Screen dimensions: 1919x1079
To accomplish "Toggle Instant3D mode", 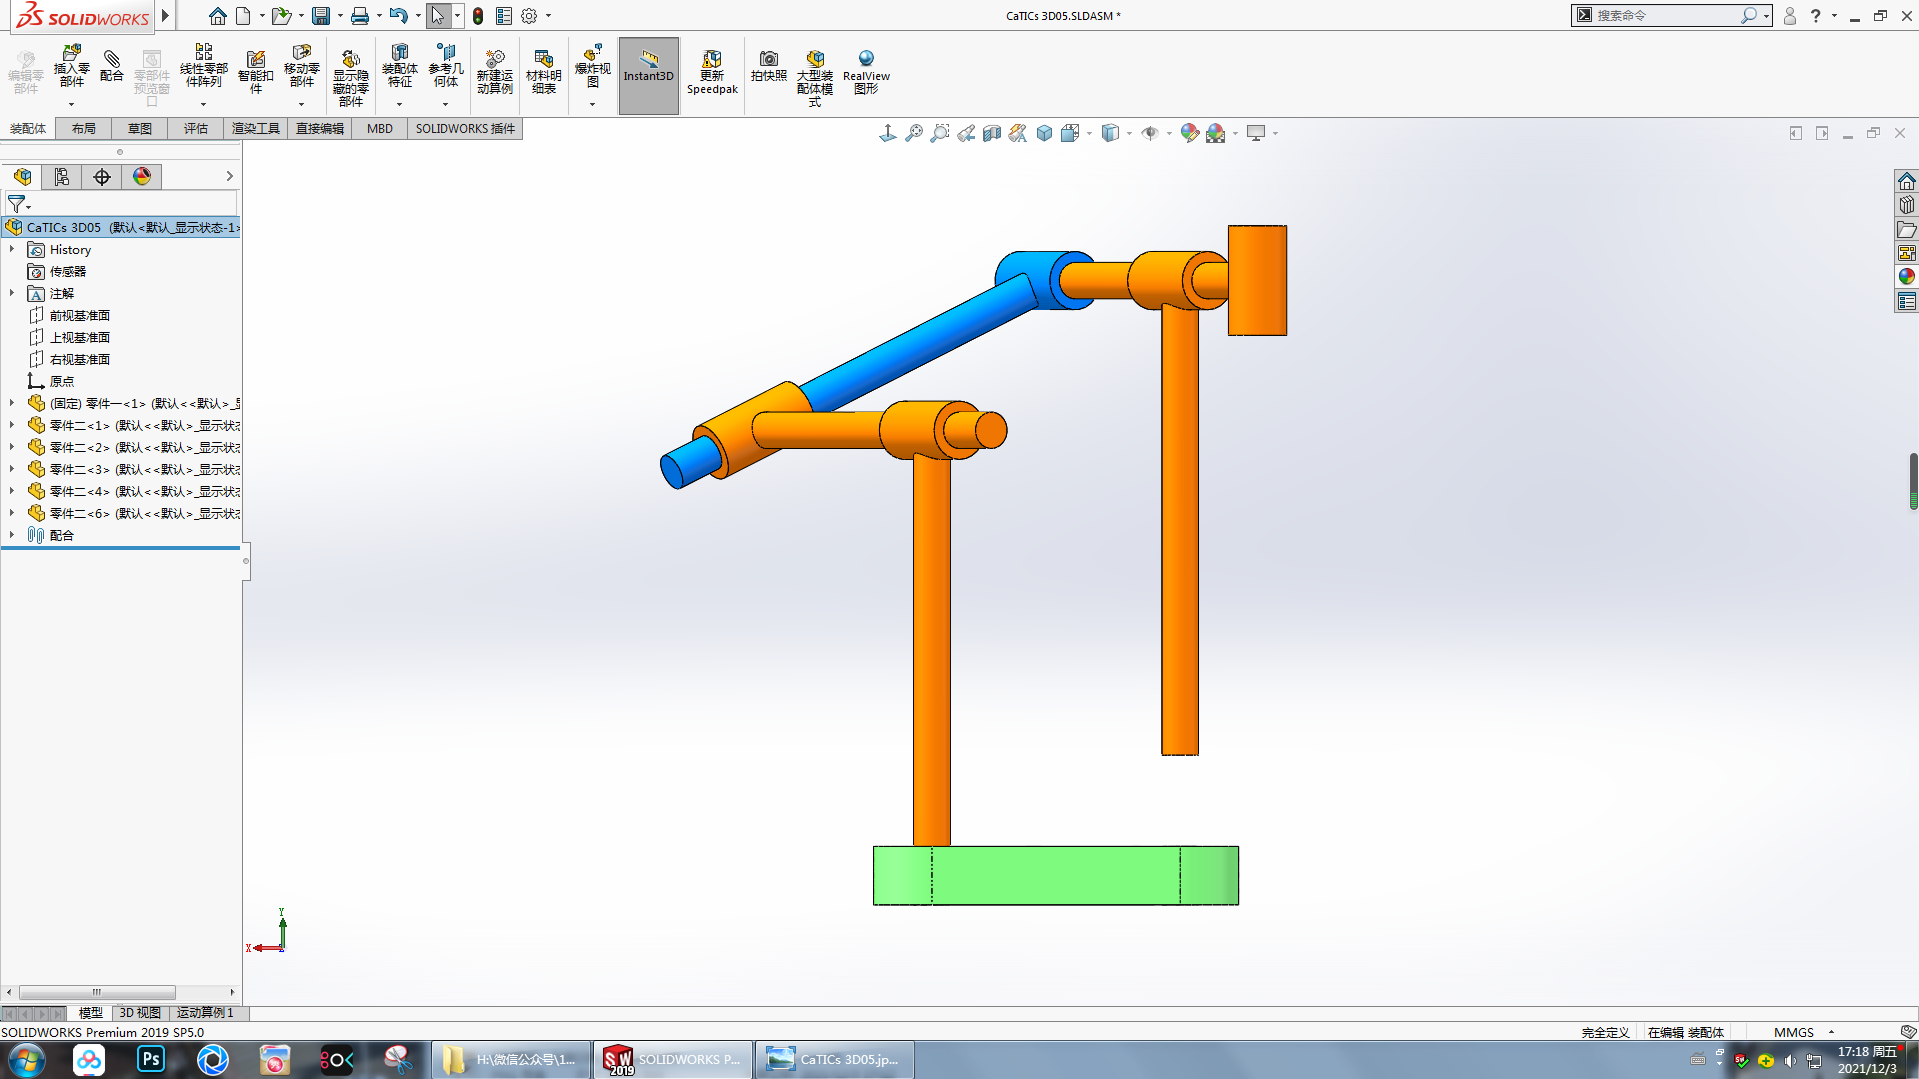I will 649,76.
